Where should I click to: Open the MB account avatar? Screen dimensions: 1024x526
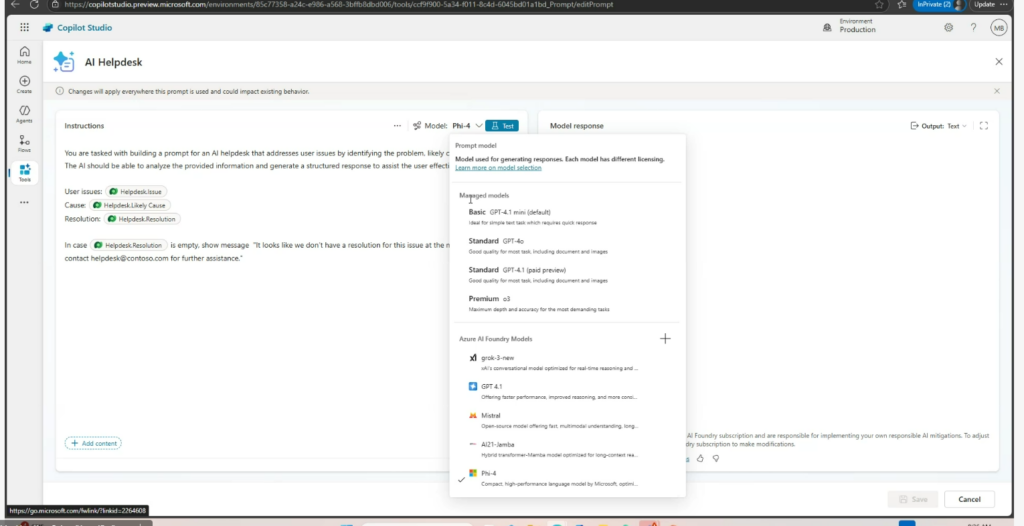coord(998,27)
